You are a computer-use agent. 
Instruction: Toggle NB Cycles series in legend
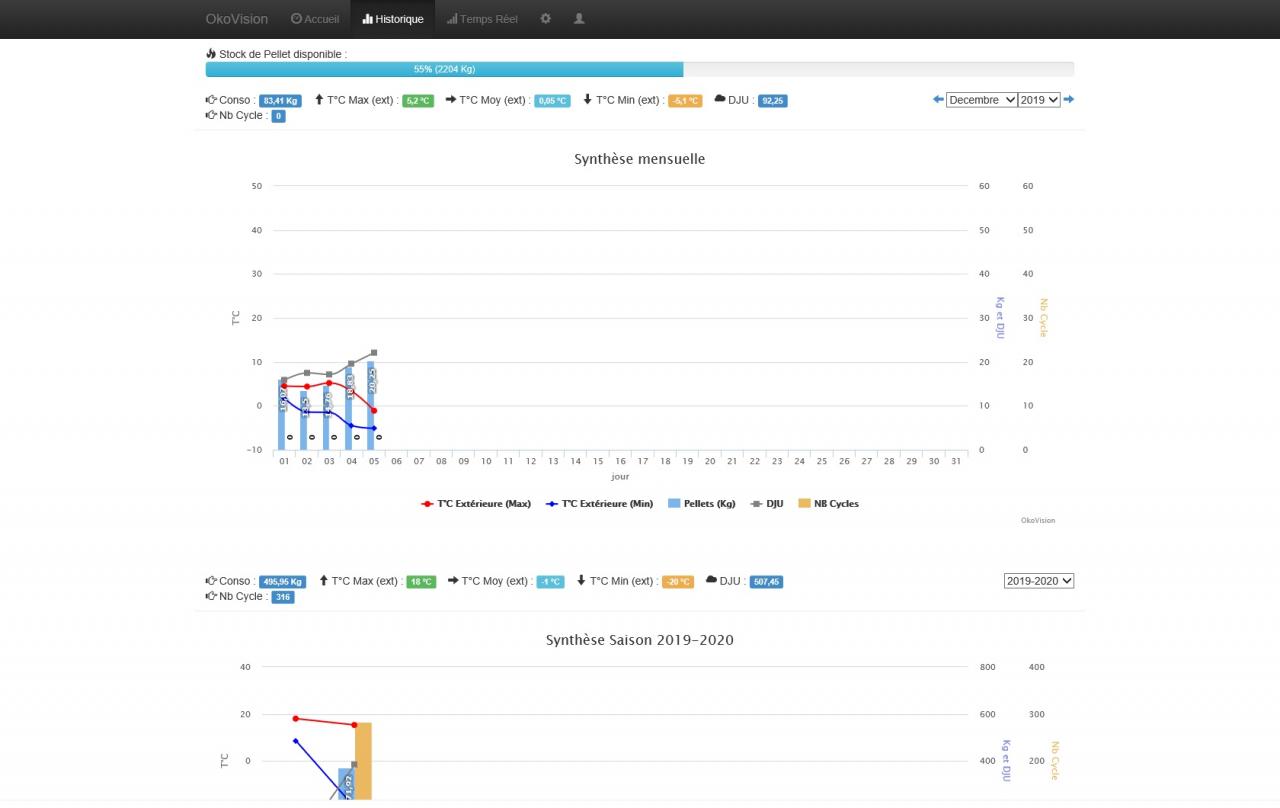point(828,504)
